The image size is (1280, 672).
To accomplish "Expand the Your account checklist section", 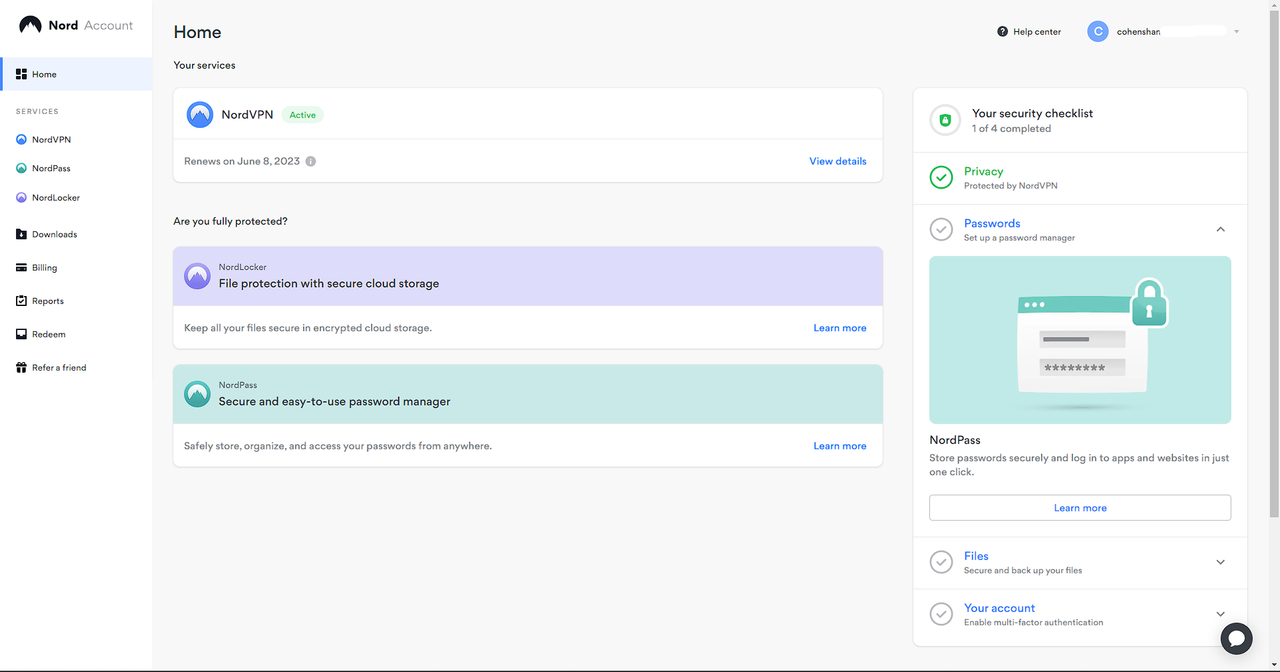I will 1220,614.
